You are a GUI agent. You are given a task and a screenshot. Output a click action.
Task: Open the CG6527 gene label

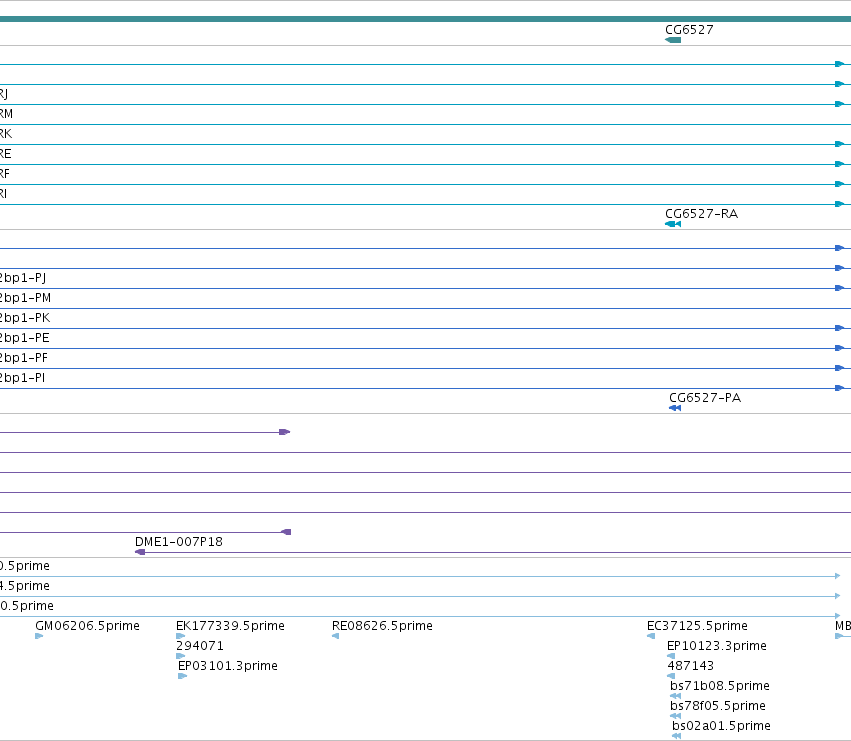click(689, 30)
